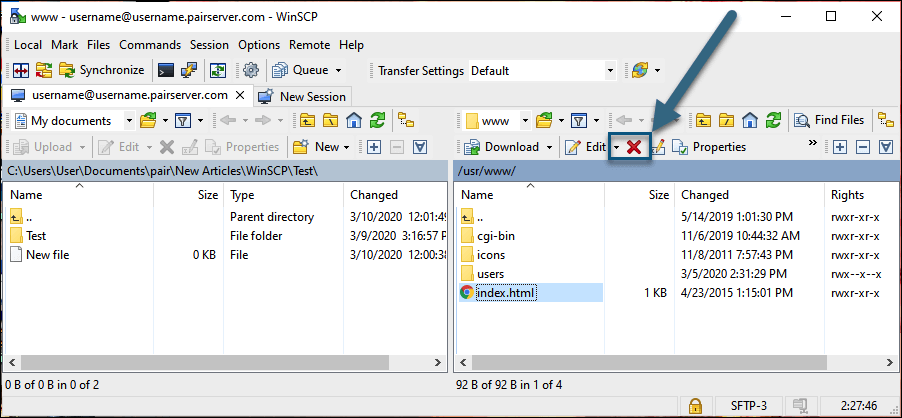
Task: Click the Find Files button
Action: (x=830, y=120)
